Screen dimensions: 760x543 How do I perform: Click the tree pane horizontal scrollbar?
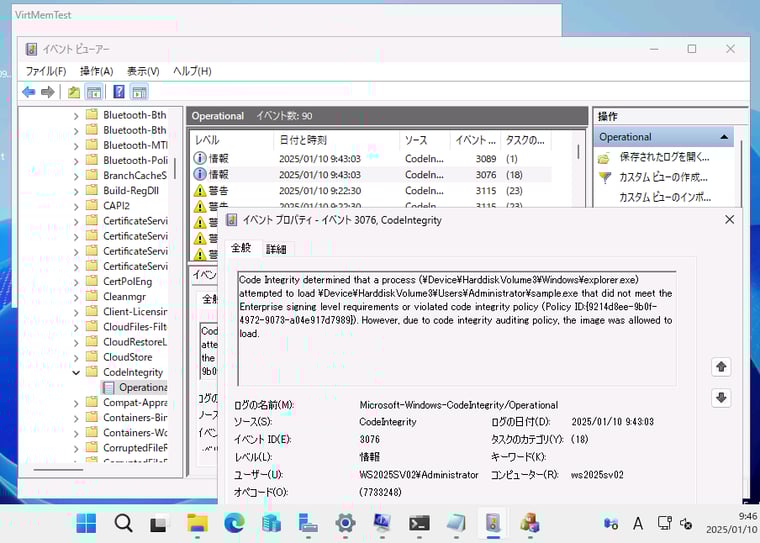pos(58,469)
